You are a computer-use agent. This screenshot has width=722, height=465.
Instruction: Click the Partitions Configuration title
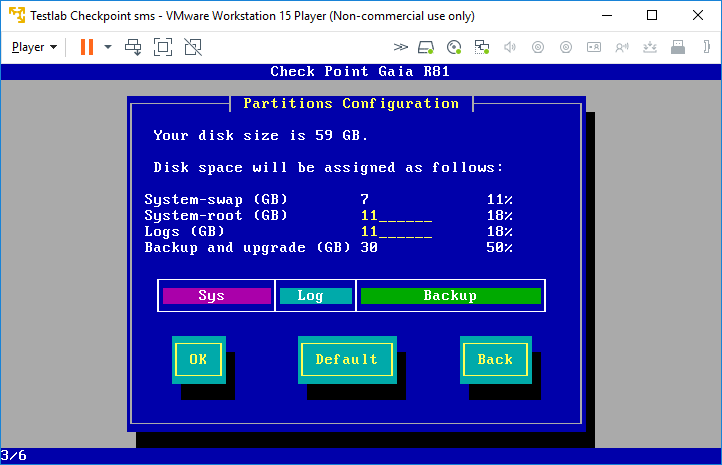click(x=351, y=104)
